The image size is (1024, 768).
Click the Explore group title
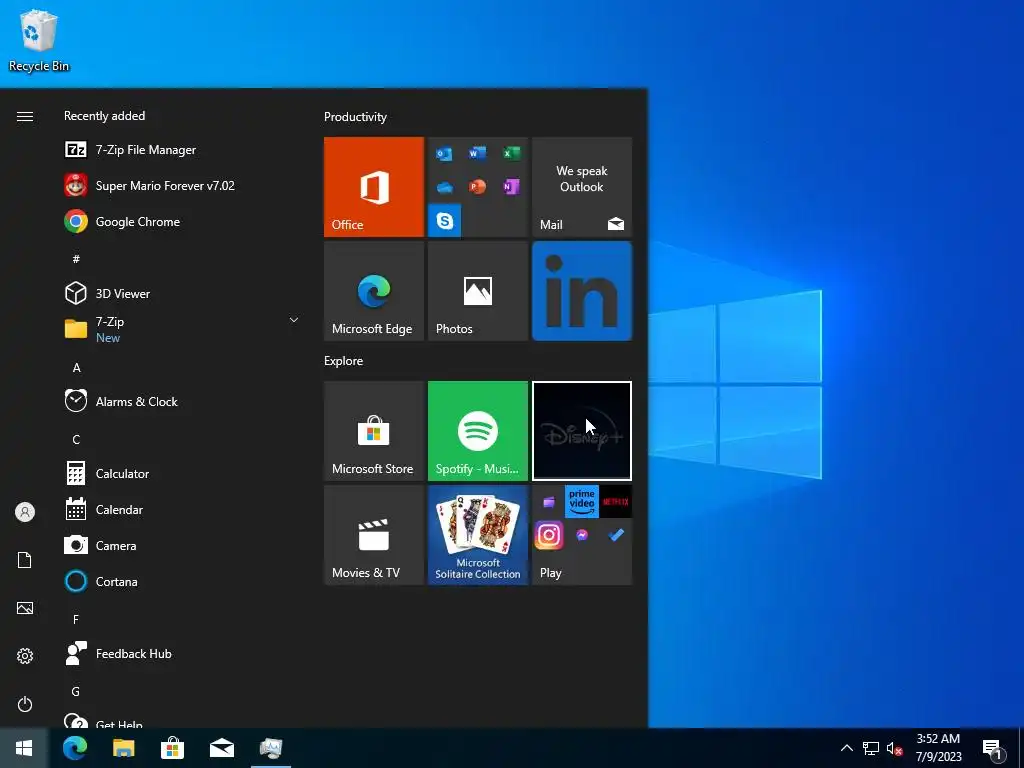(344, 361)
